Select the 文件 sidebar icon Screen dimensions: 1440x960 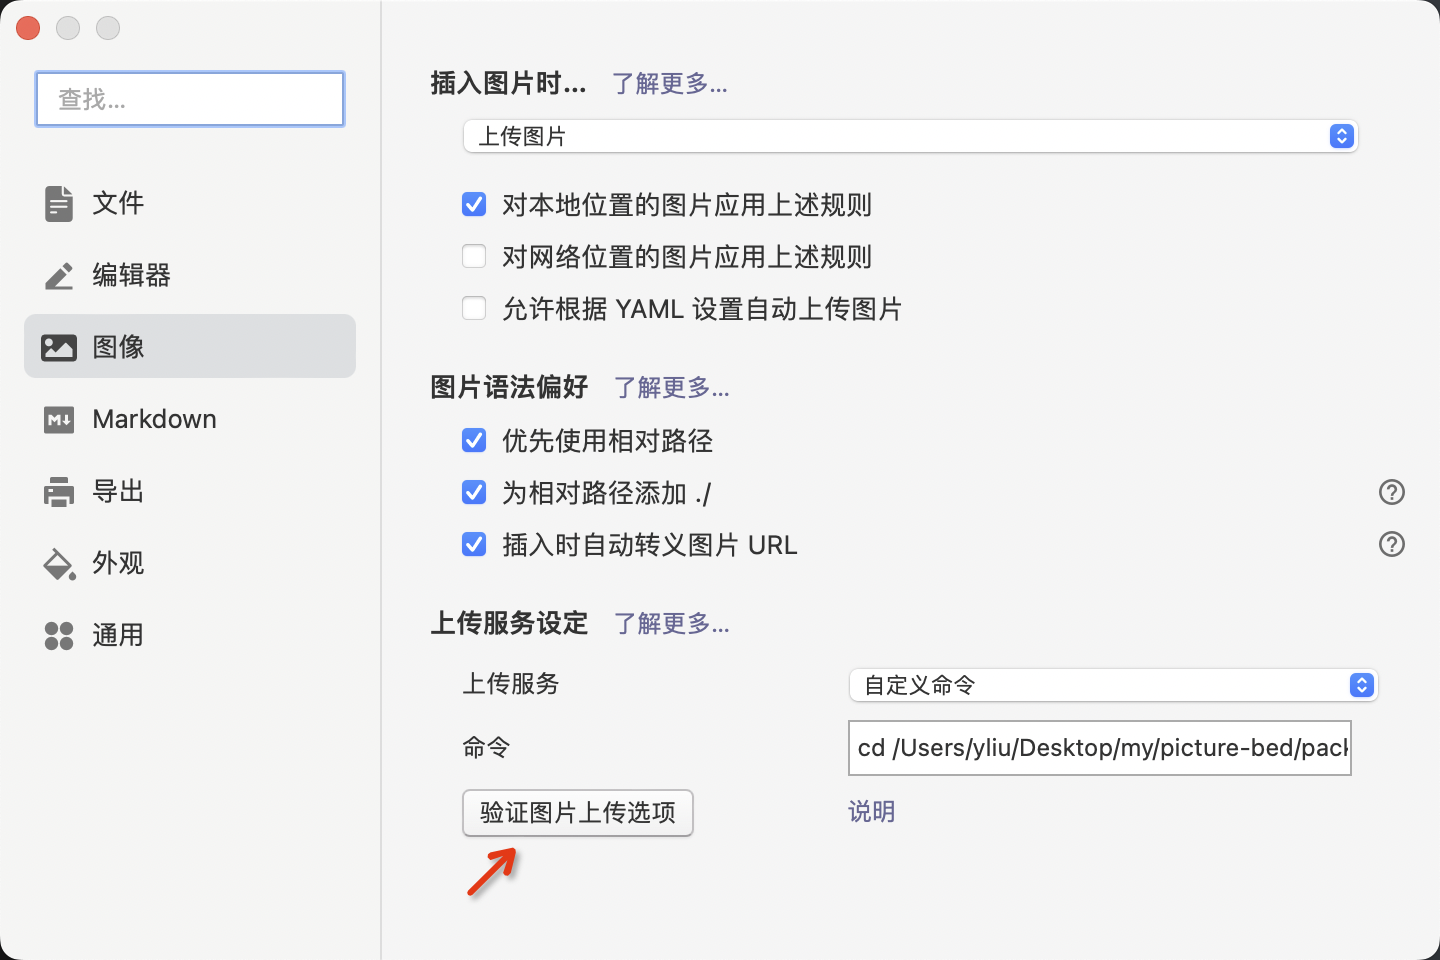(x=58, y=203)
